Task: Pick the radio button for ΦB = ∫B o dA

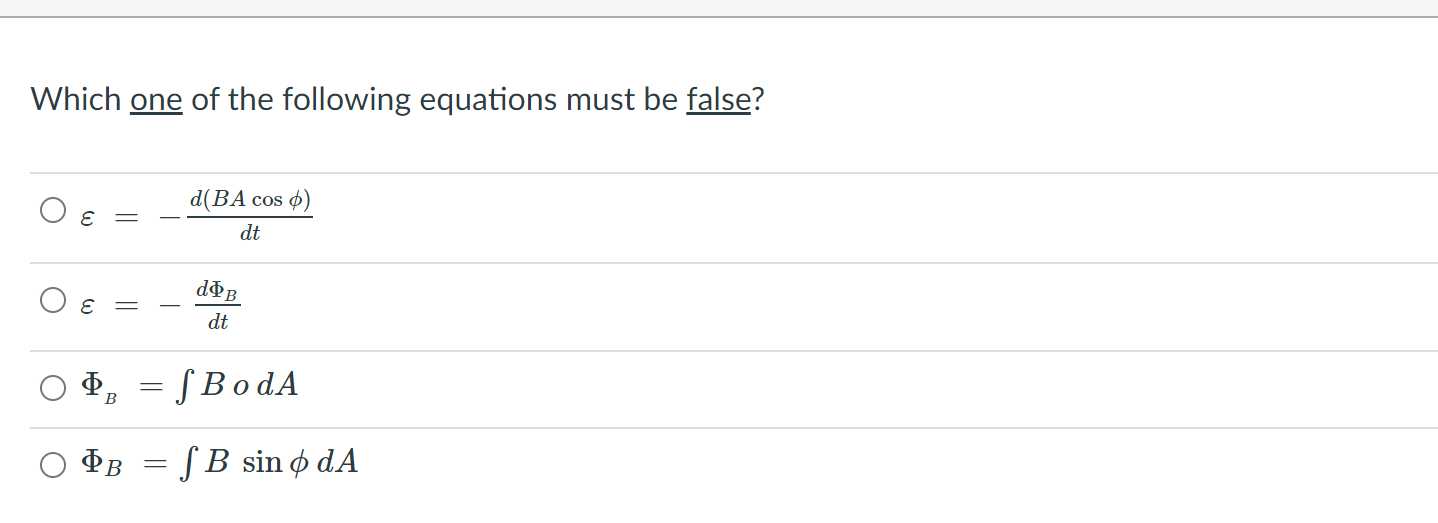Action: [x=53, y=387]
